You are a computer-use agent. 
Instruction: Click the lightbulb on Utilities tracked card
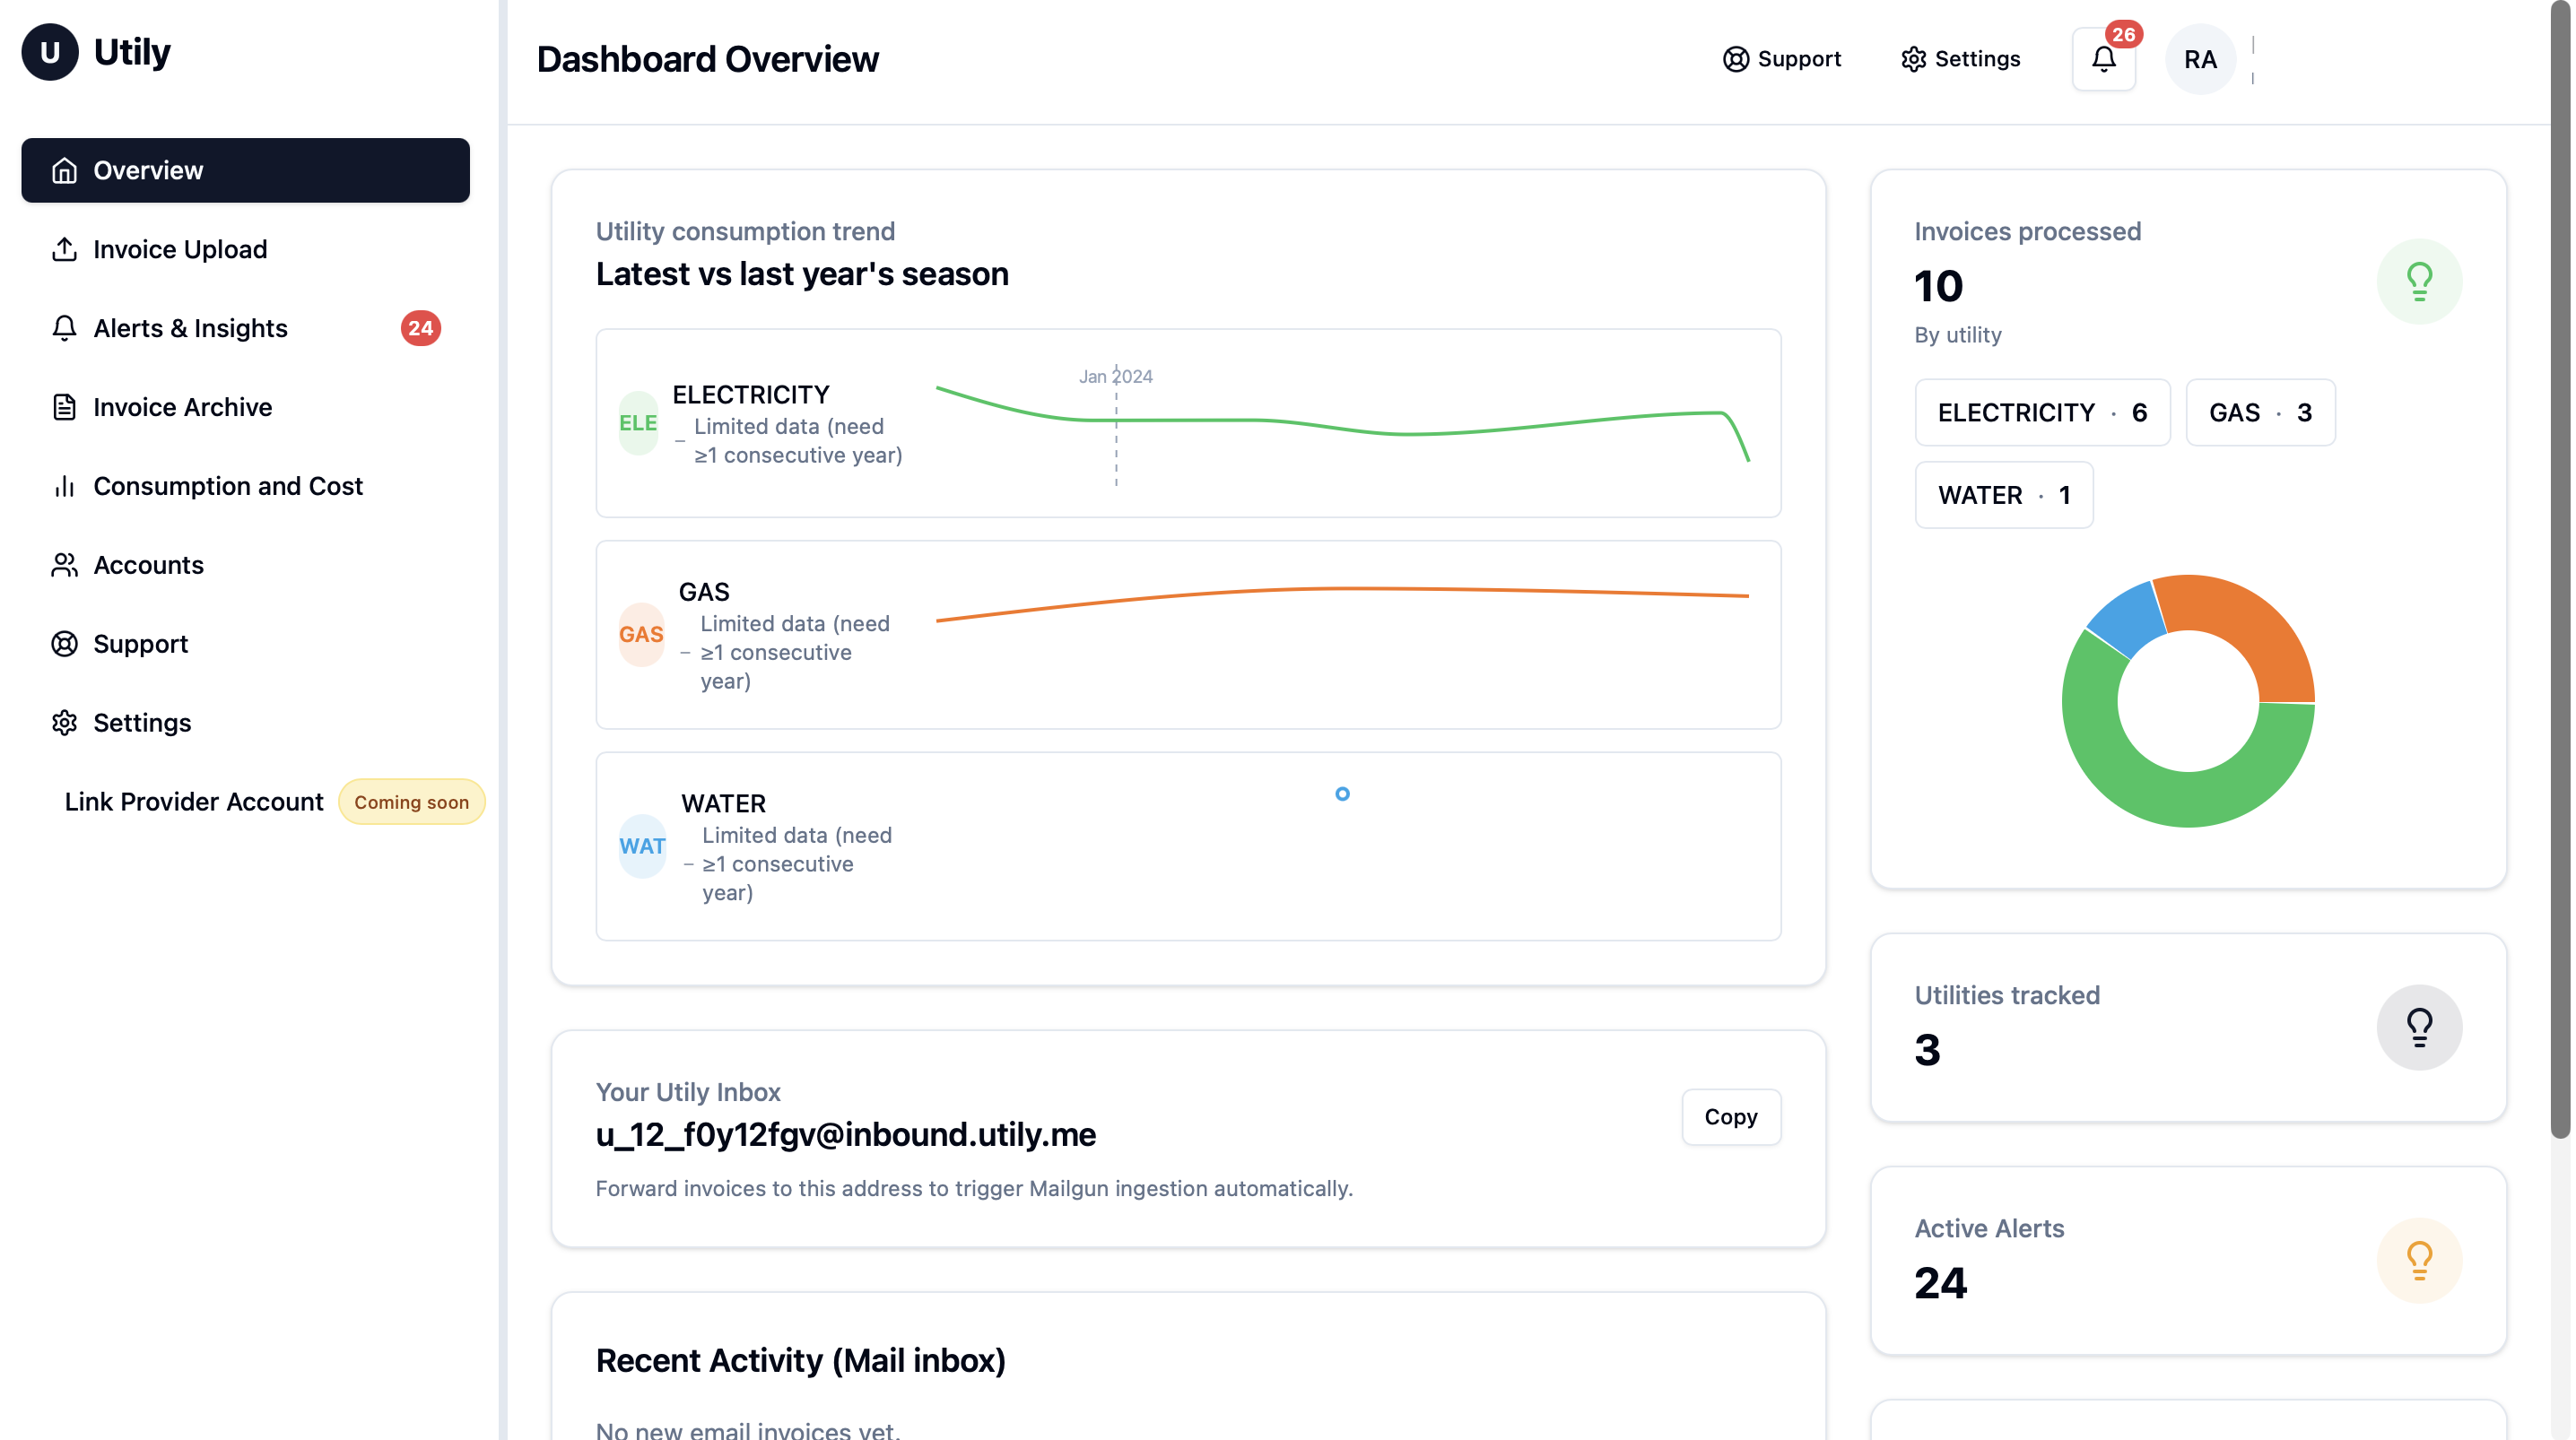click(2419, 1026)
